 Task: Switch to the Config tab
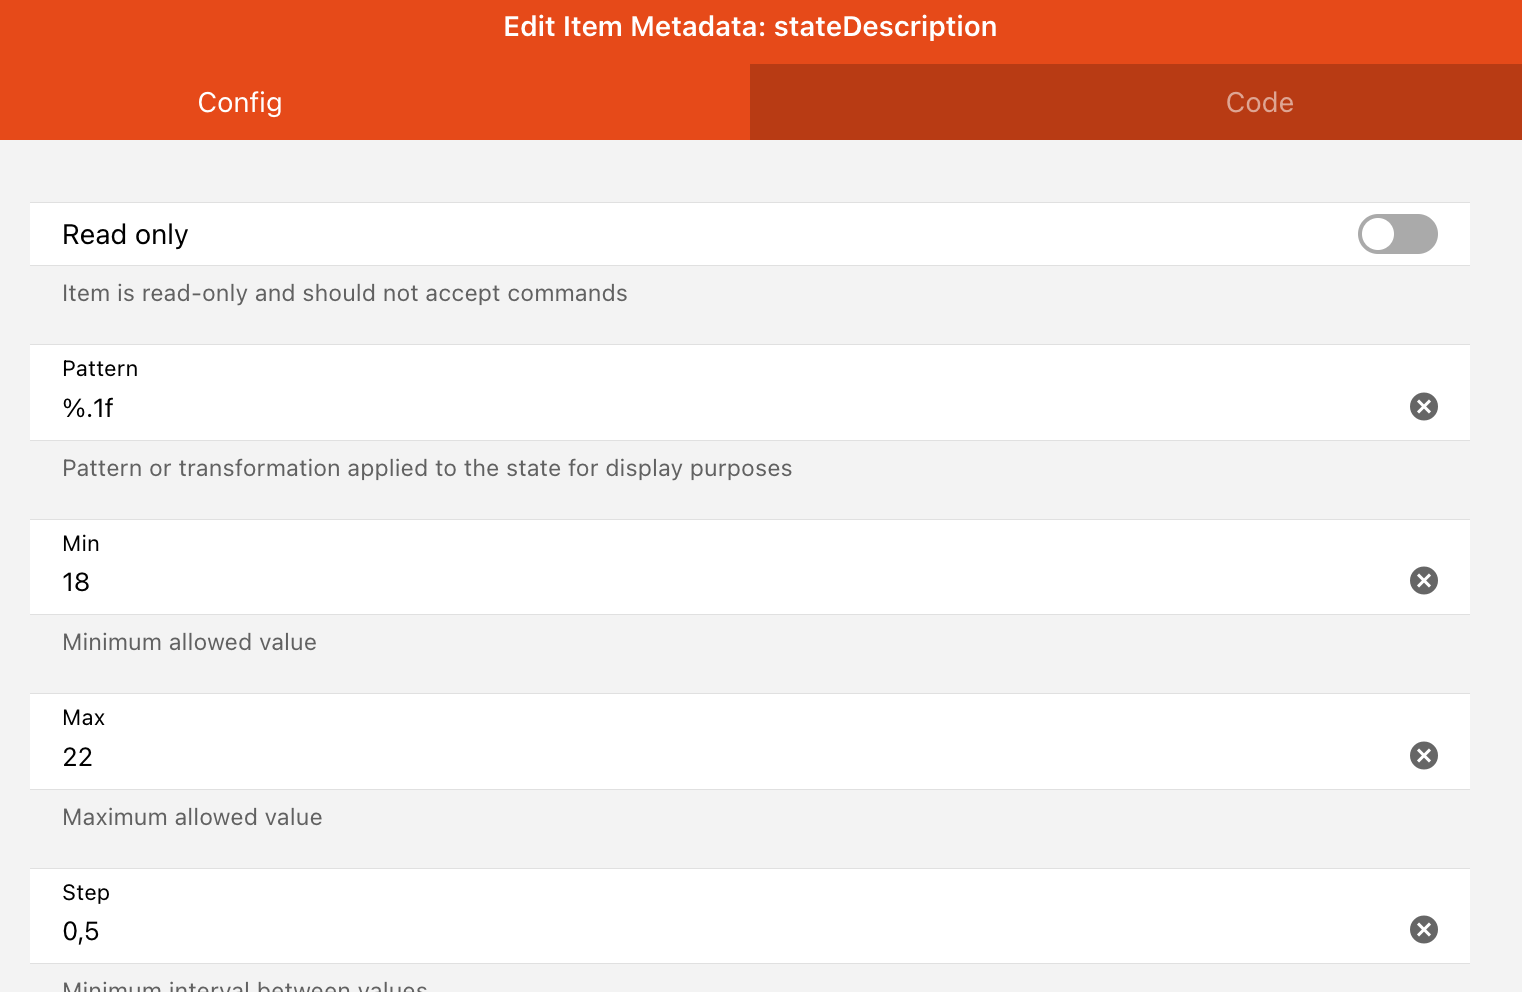tap(240, 102)
